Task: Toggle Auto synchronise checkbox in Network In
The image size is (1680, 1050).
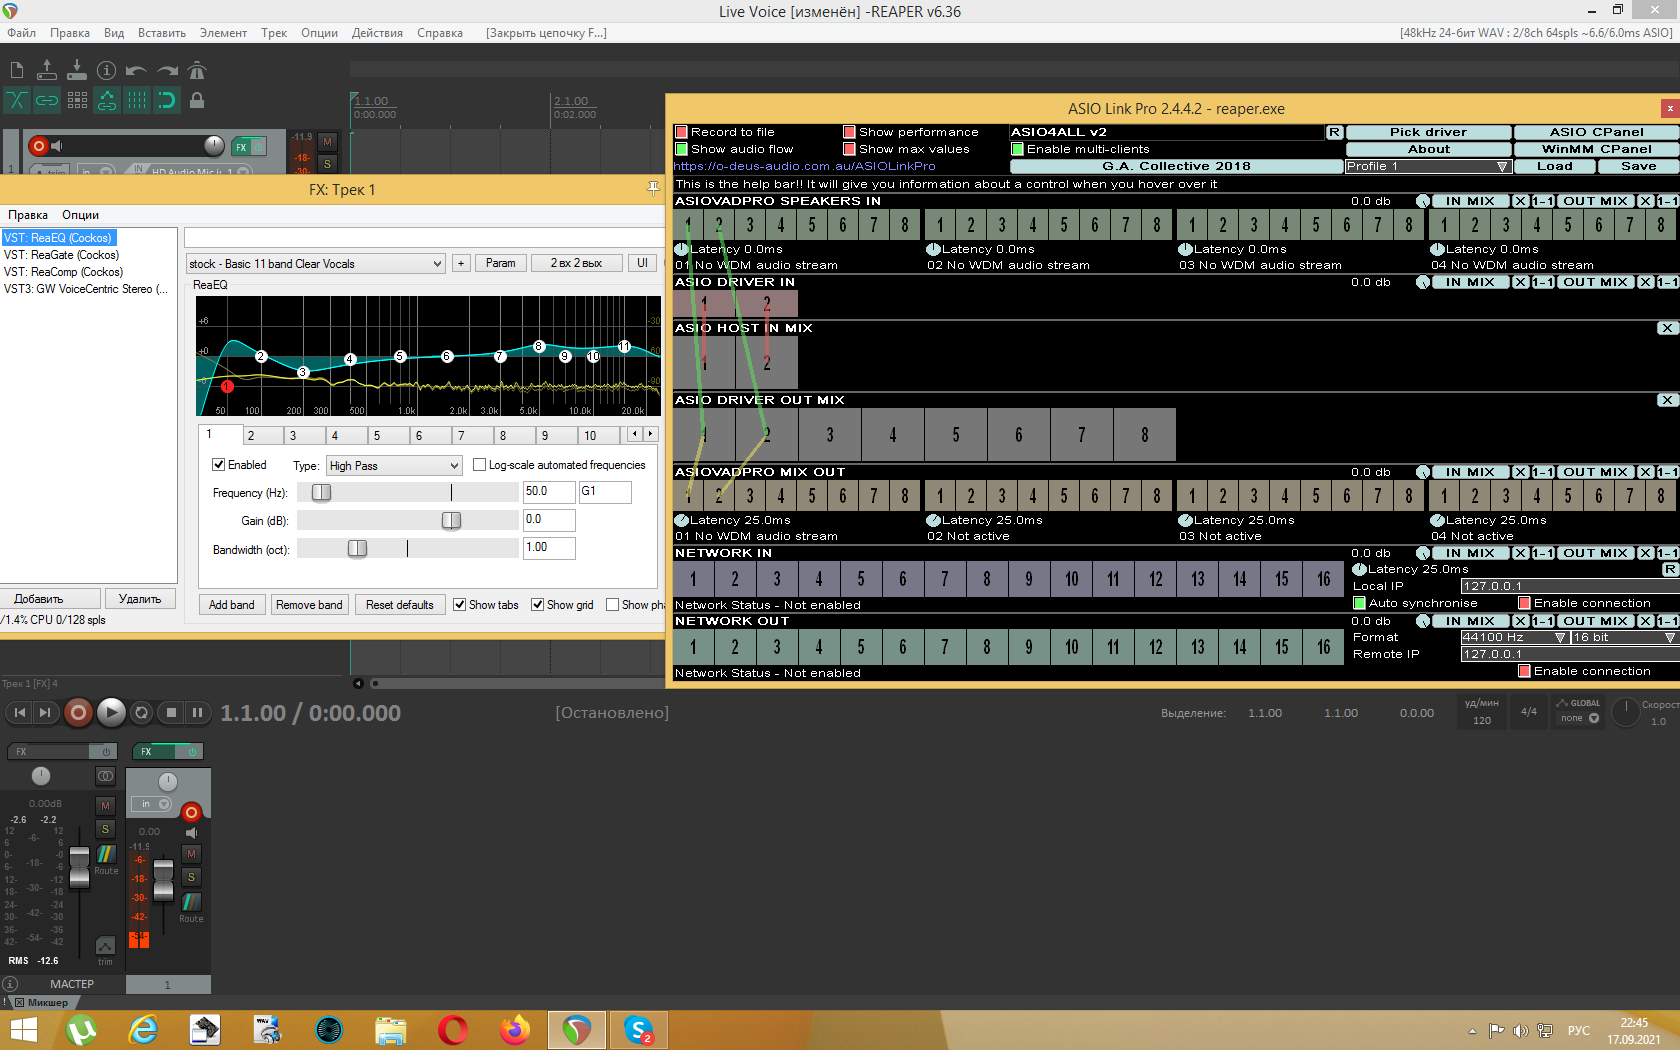Action: 1359,603
